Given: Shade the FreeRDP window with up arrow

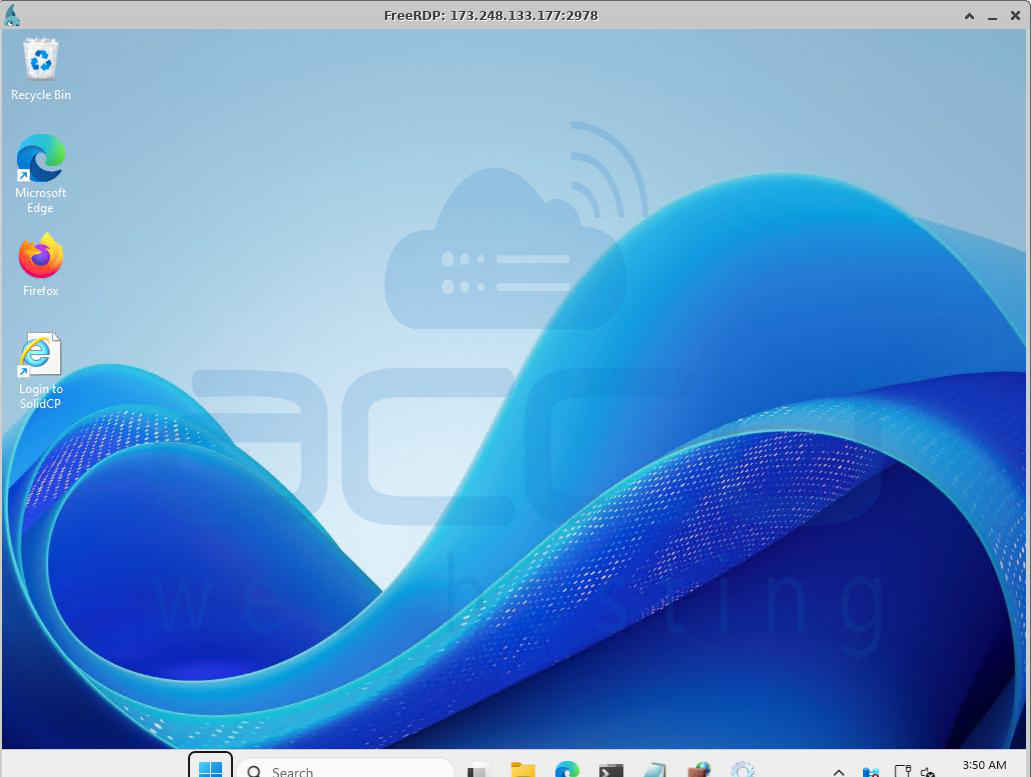Looking at the screenshot, I should pos(969,16).
